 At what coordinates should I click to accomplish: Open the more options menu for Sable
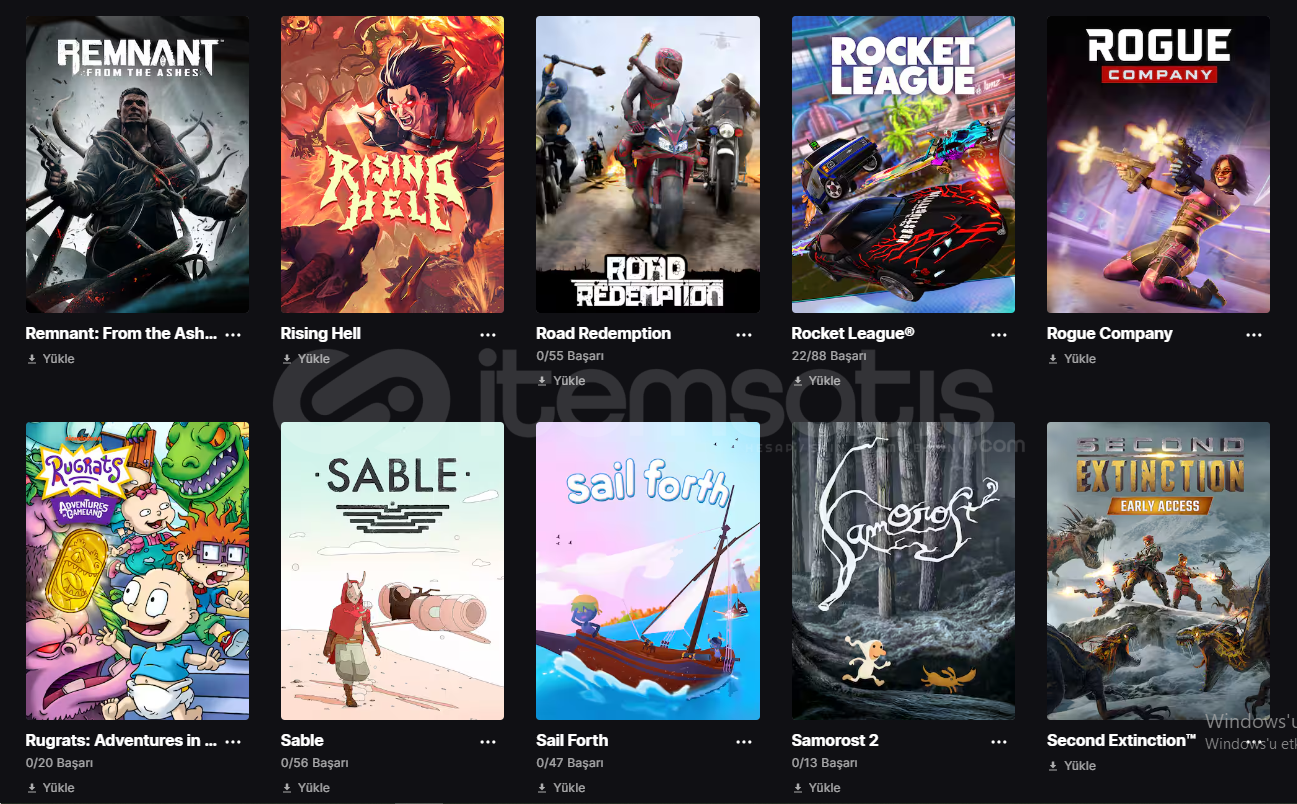(488, 741)
